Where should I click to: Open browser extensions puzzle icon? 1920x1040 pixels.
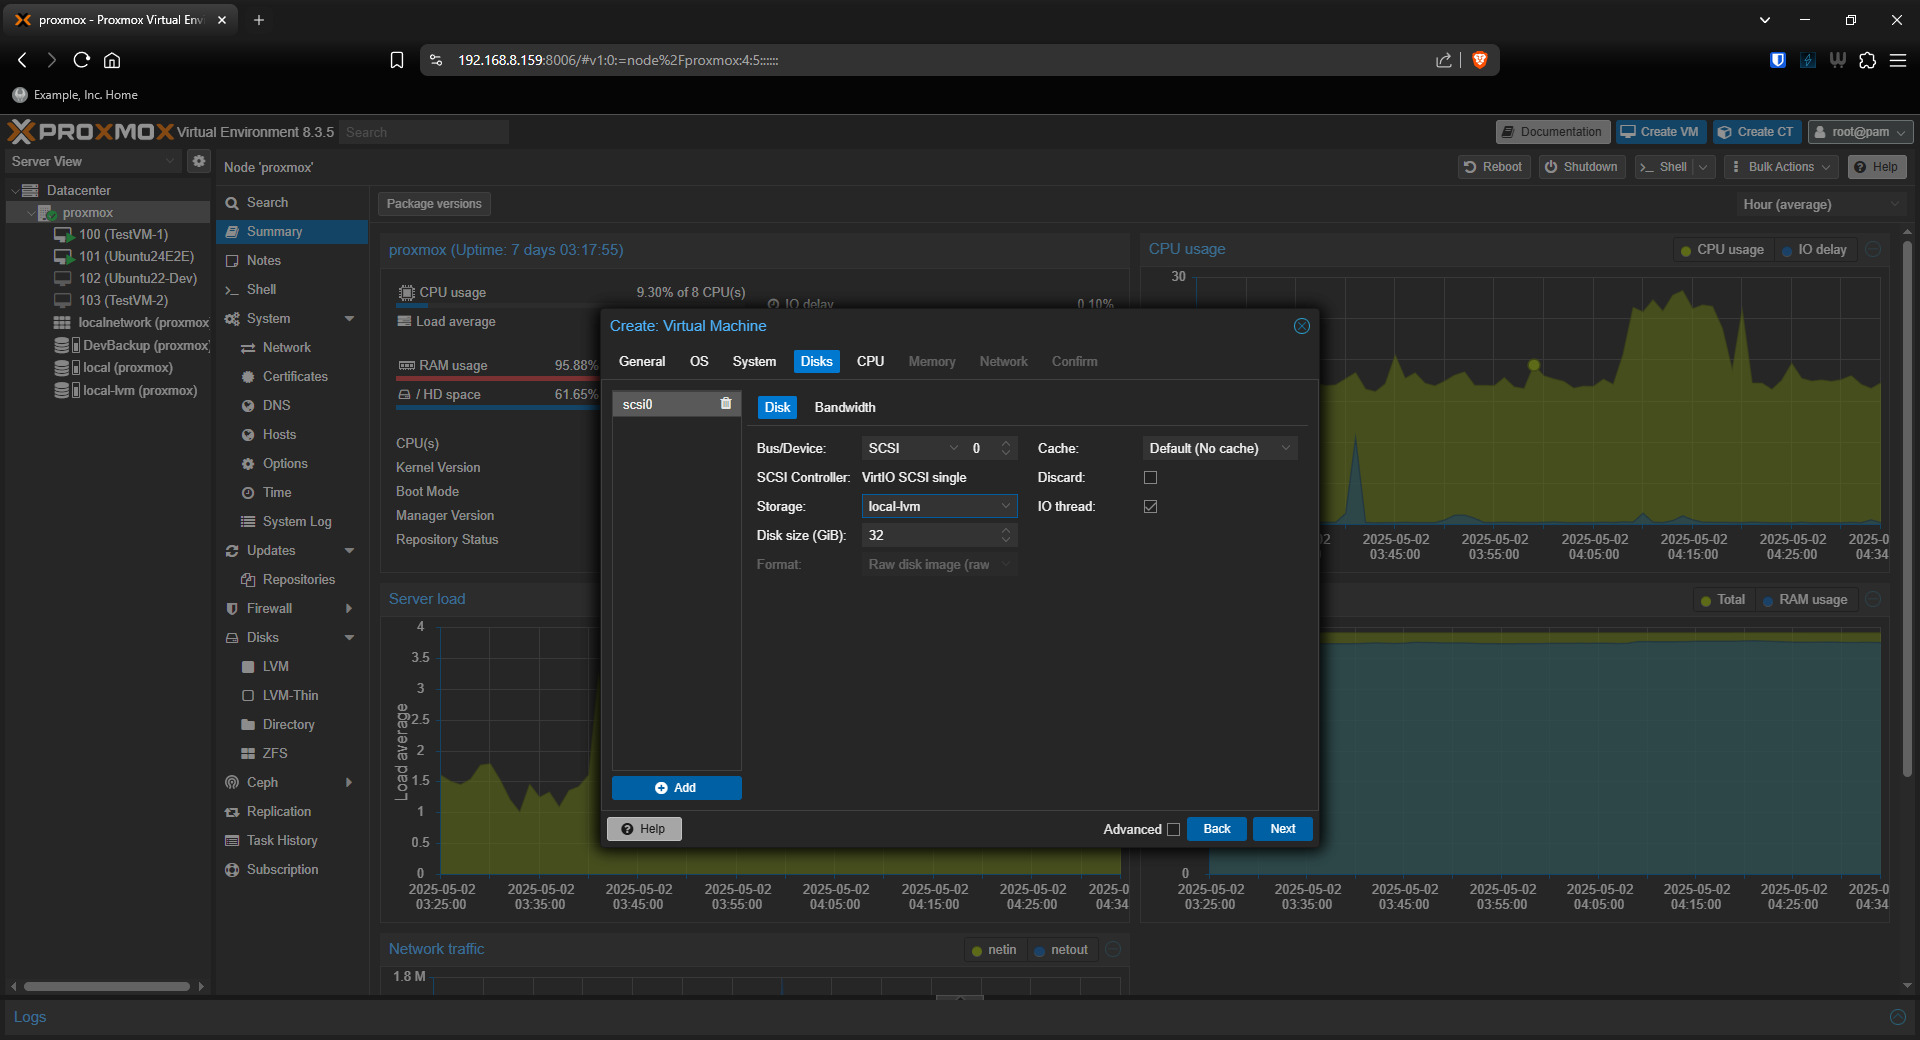[x=1867, y=60]
